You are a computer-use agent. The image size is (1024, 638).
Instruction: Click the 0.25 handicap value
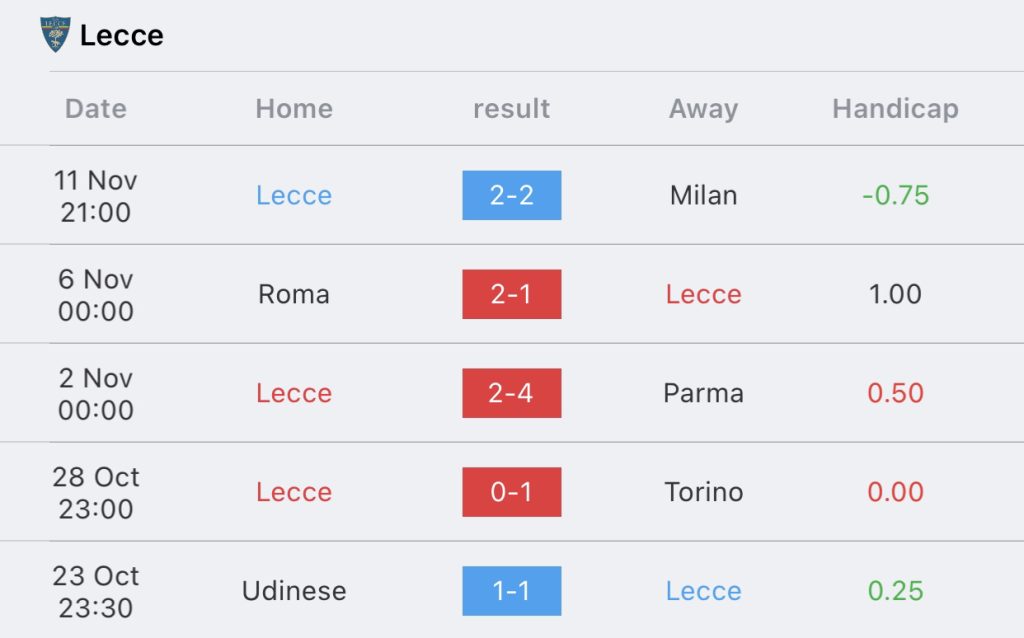[x=895, y=591]
